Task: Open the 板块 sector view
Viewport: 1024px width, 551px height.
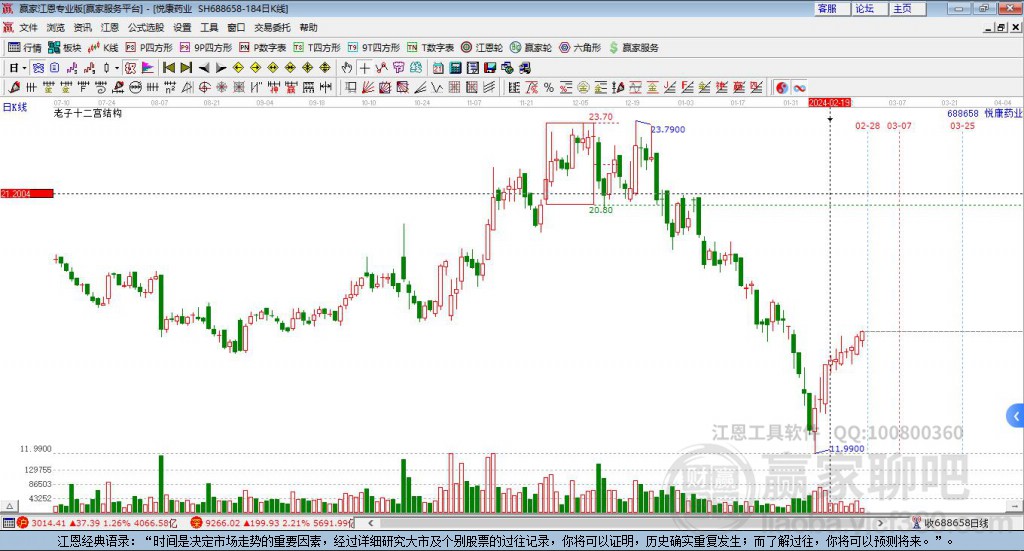Action: coord(65,48)
